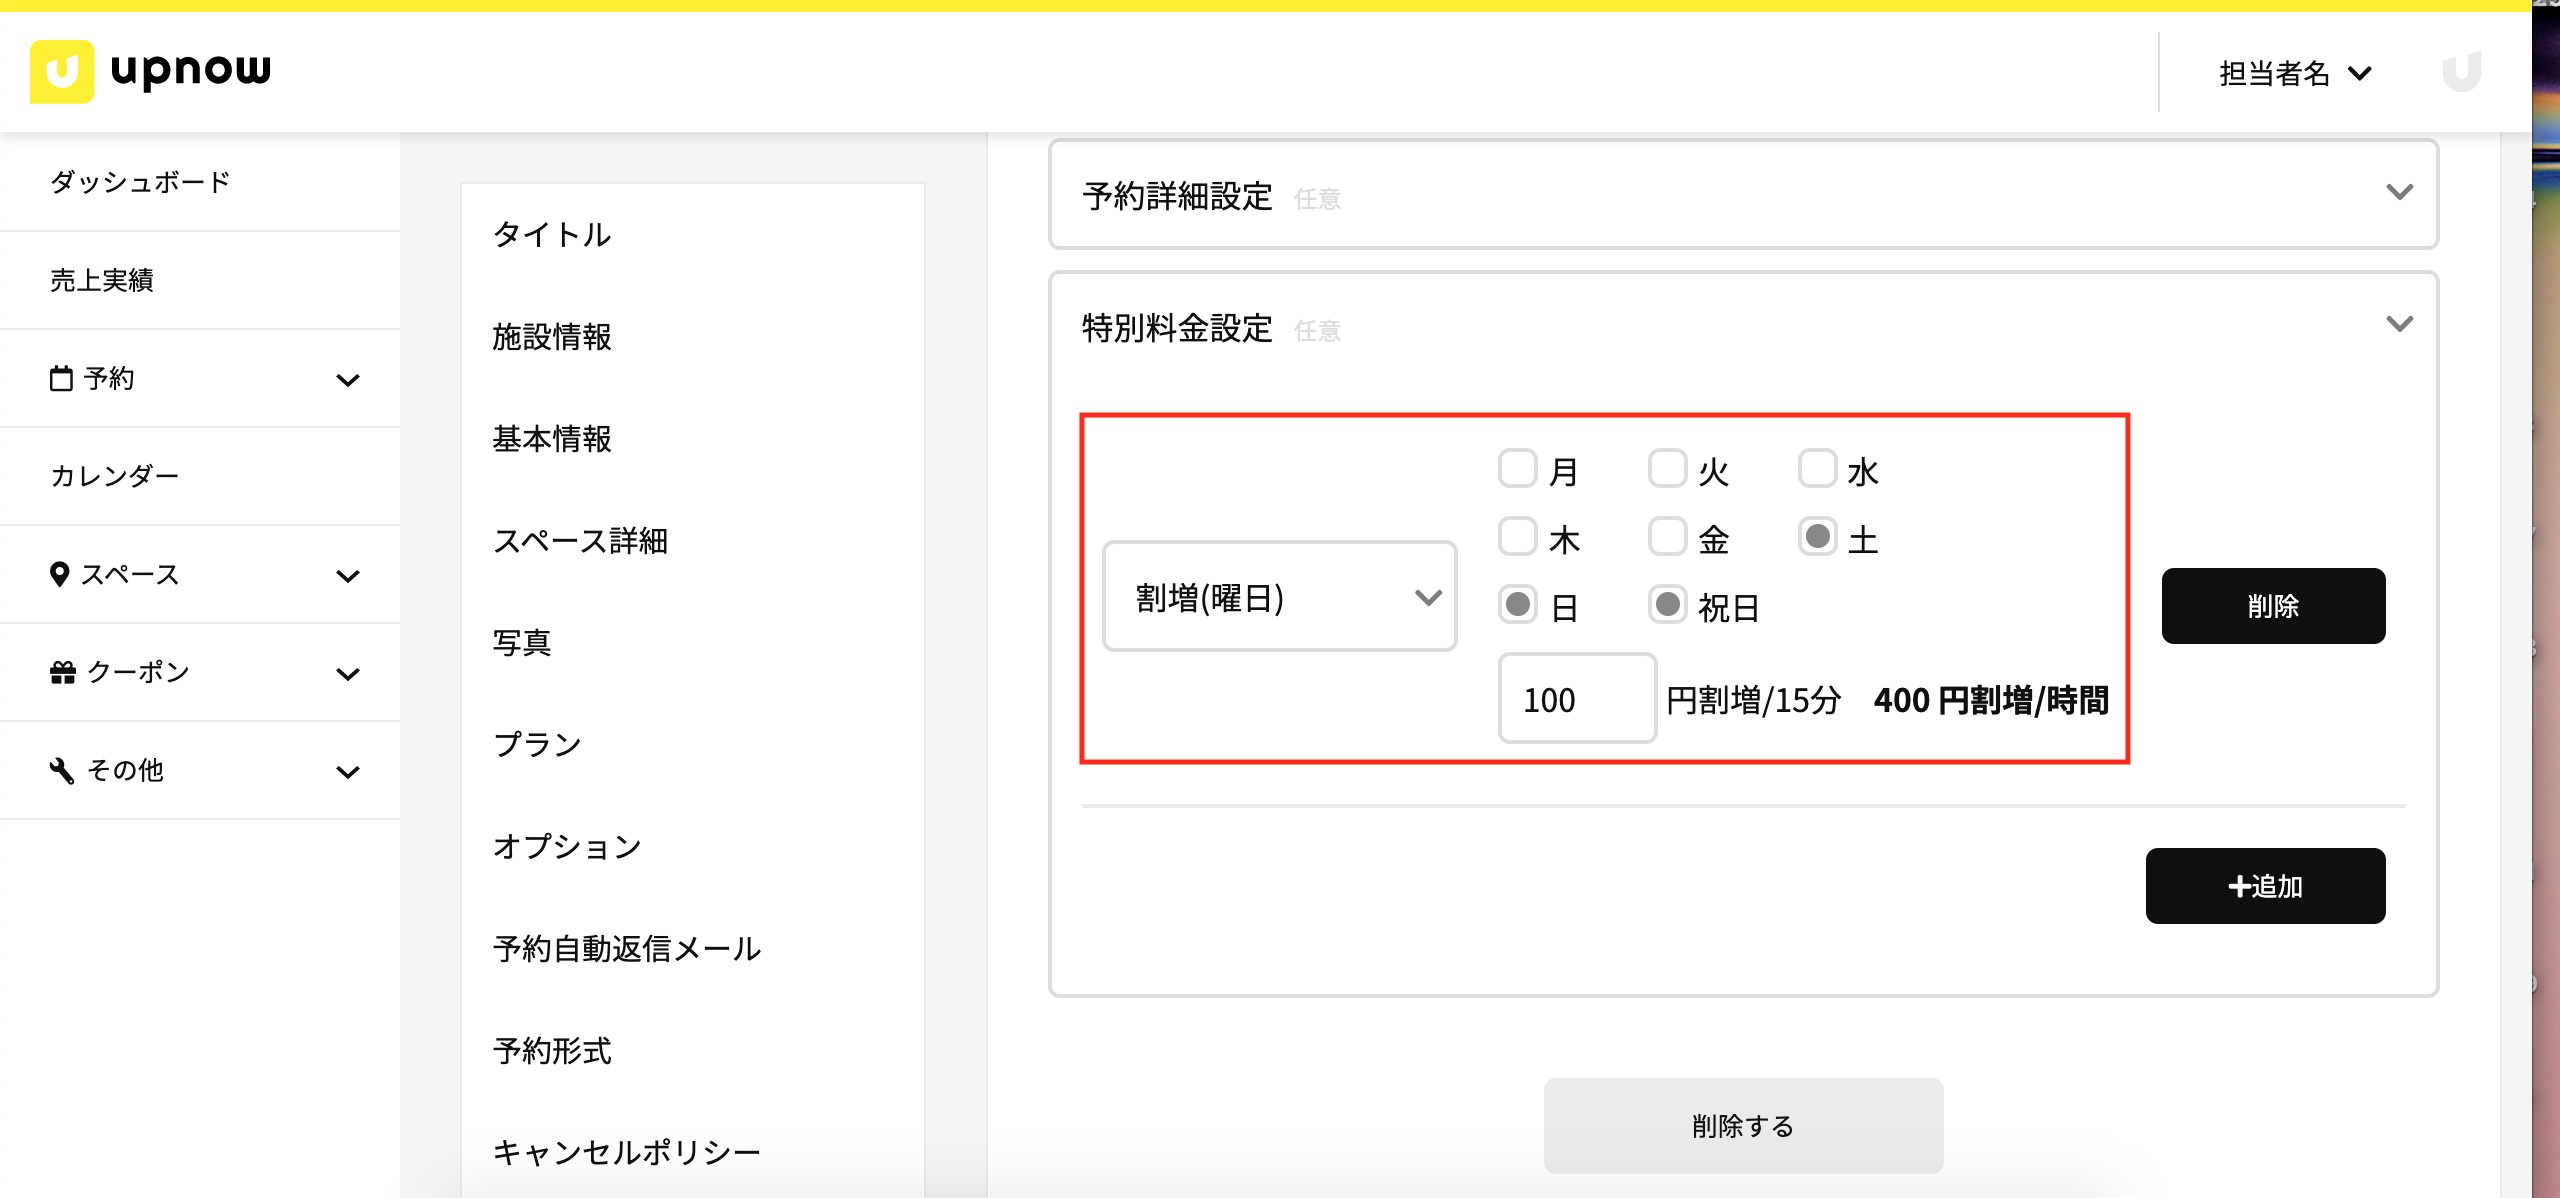Expand the 予約詳細設定 section chevron
2560x1198 pixels.
(x=2400, y=192)
